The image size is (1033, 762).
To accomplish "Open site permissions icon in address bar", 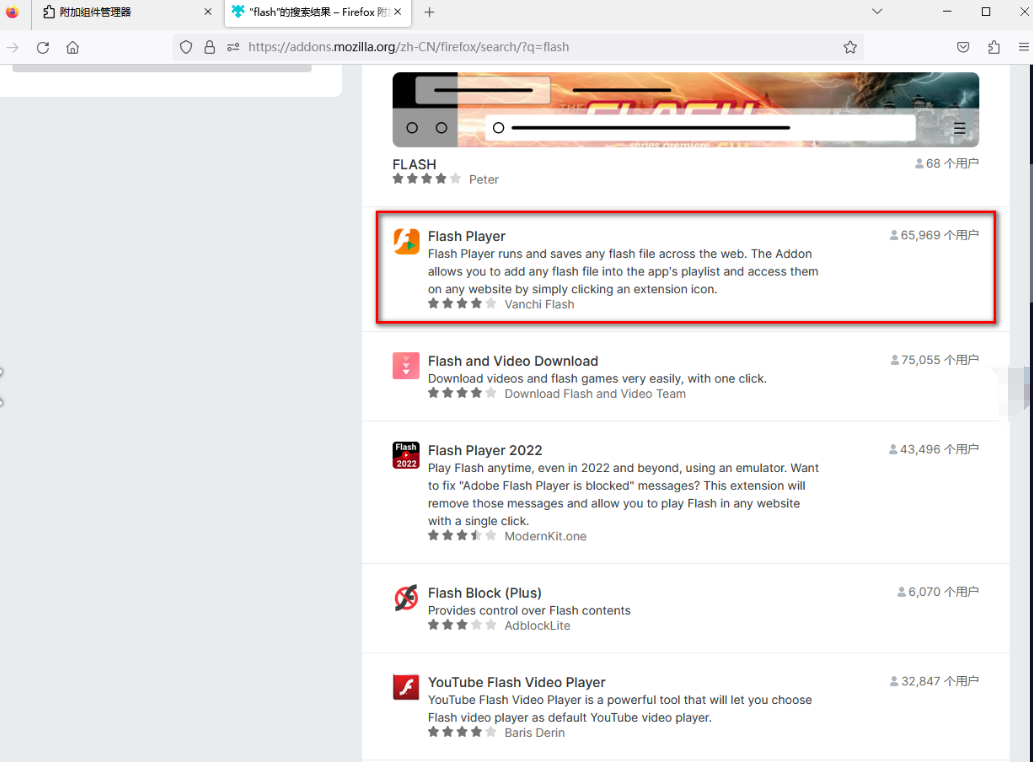I will [233, 47].
